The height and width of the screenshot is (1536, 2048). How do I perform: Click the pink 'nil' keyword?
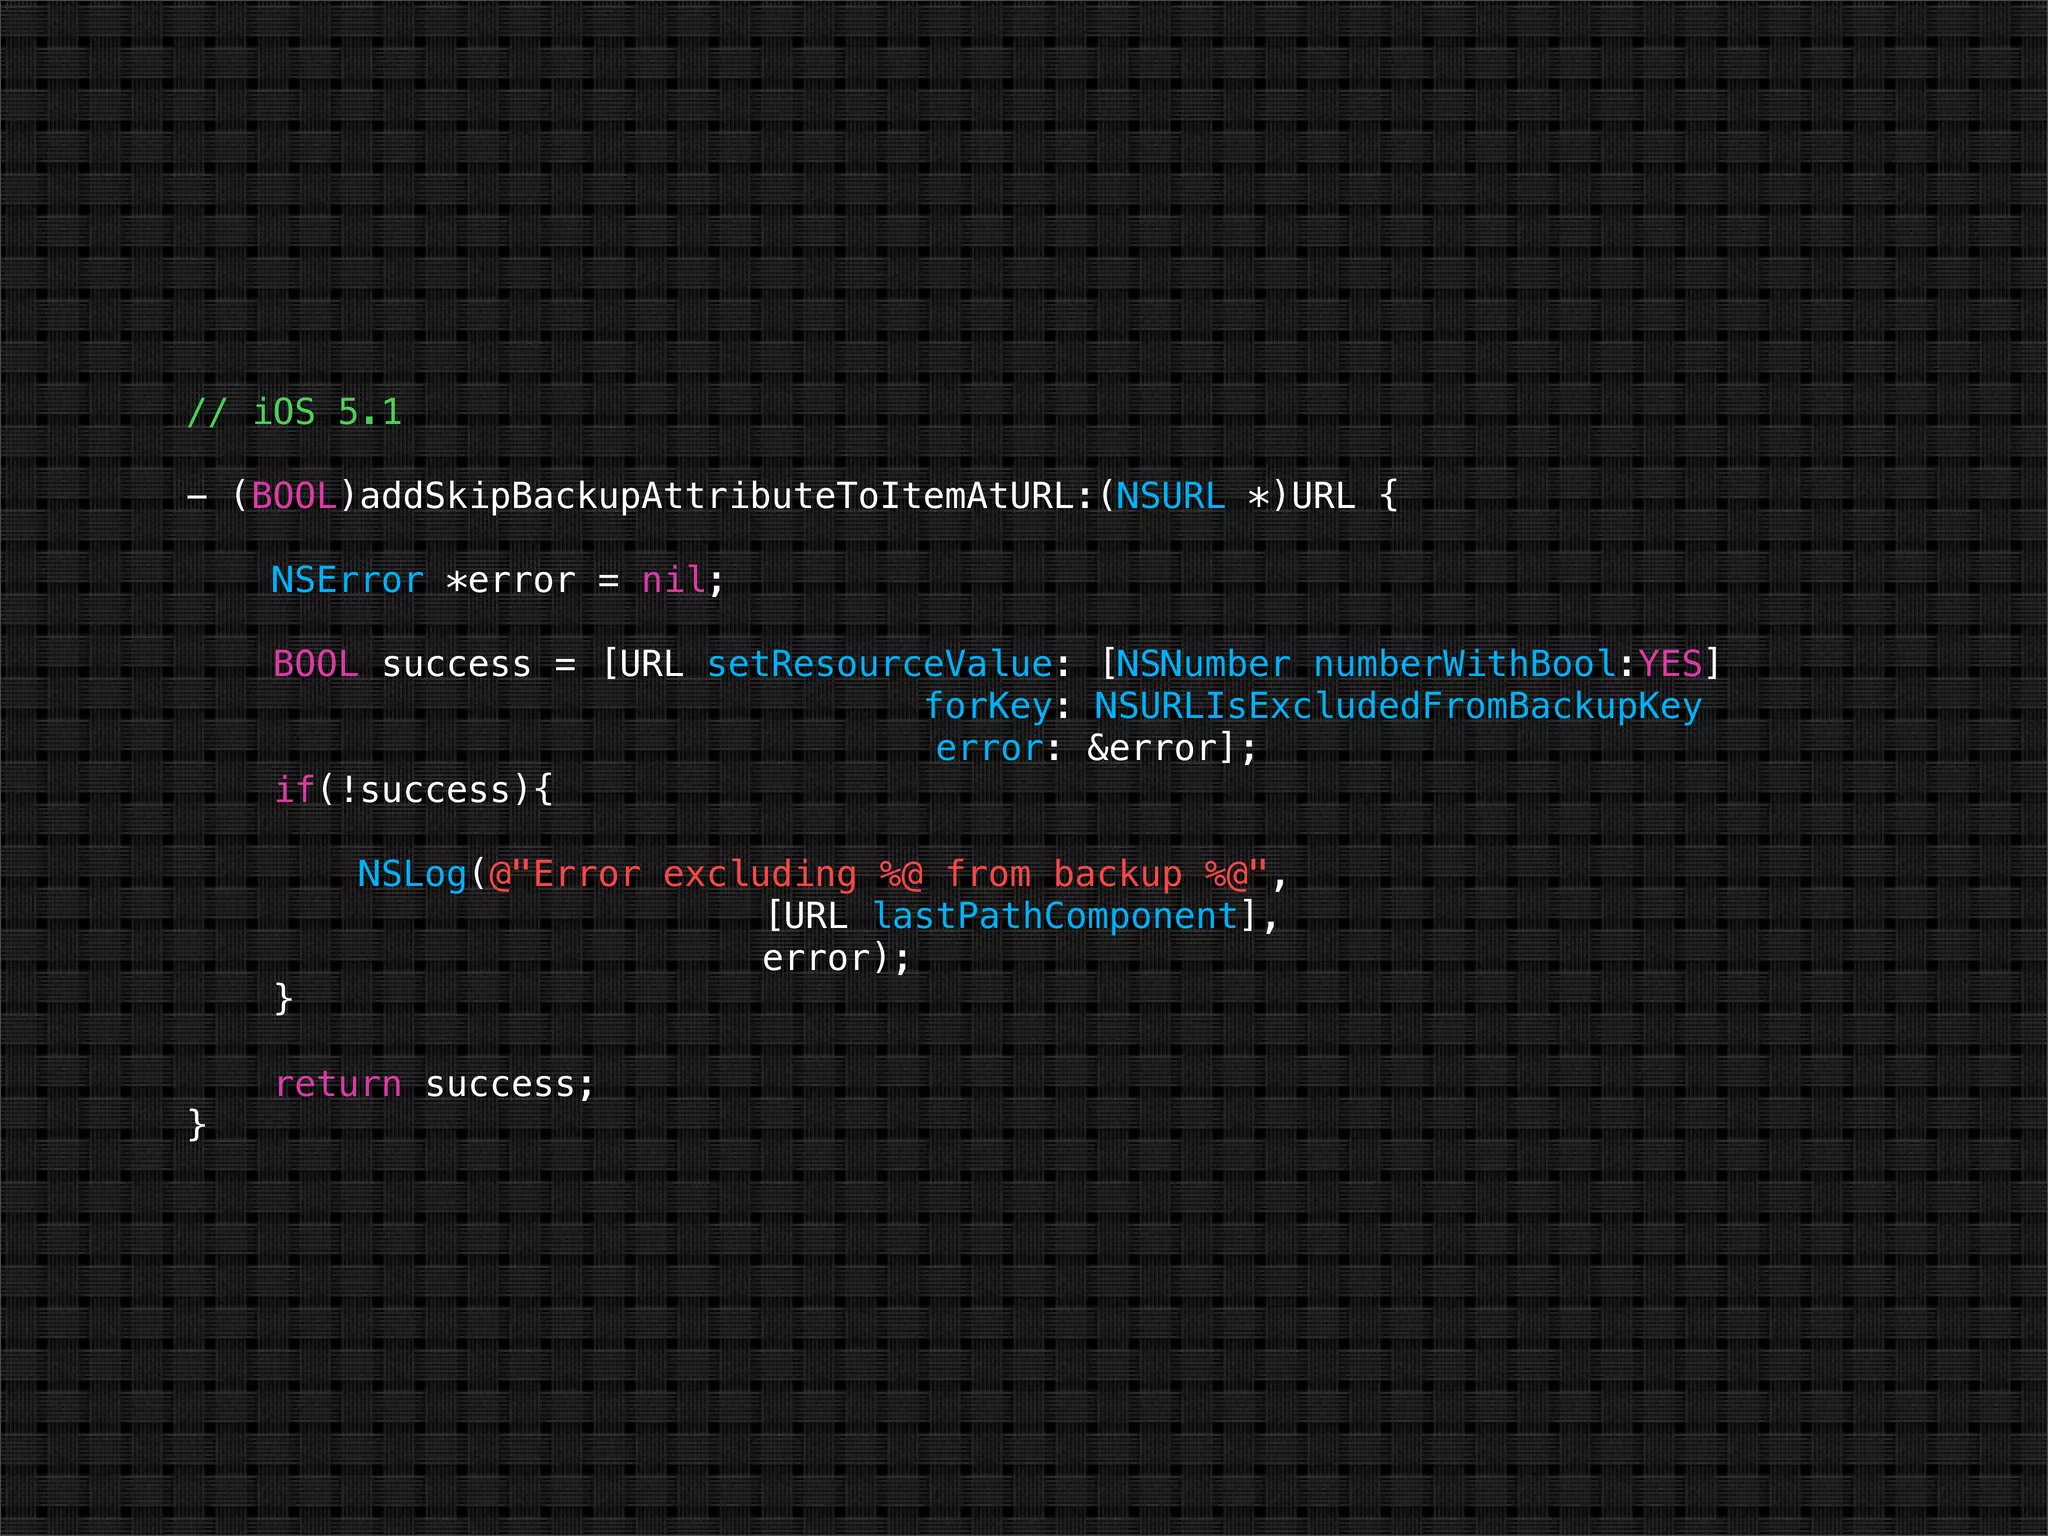pyautogui.click(x=673, y=580)
